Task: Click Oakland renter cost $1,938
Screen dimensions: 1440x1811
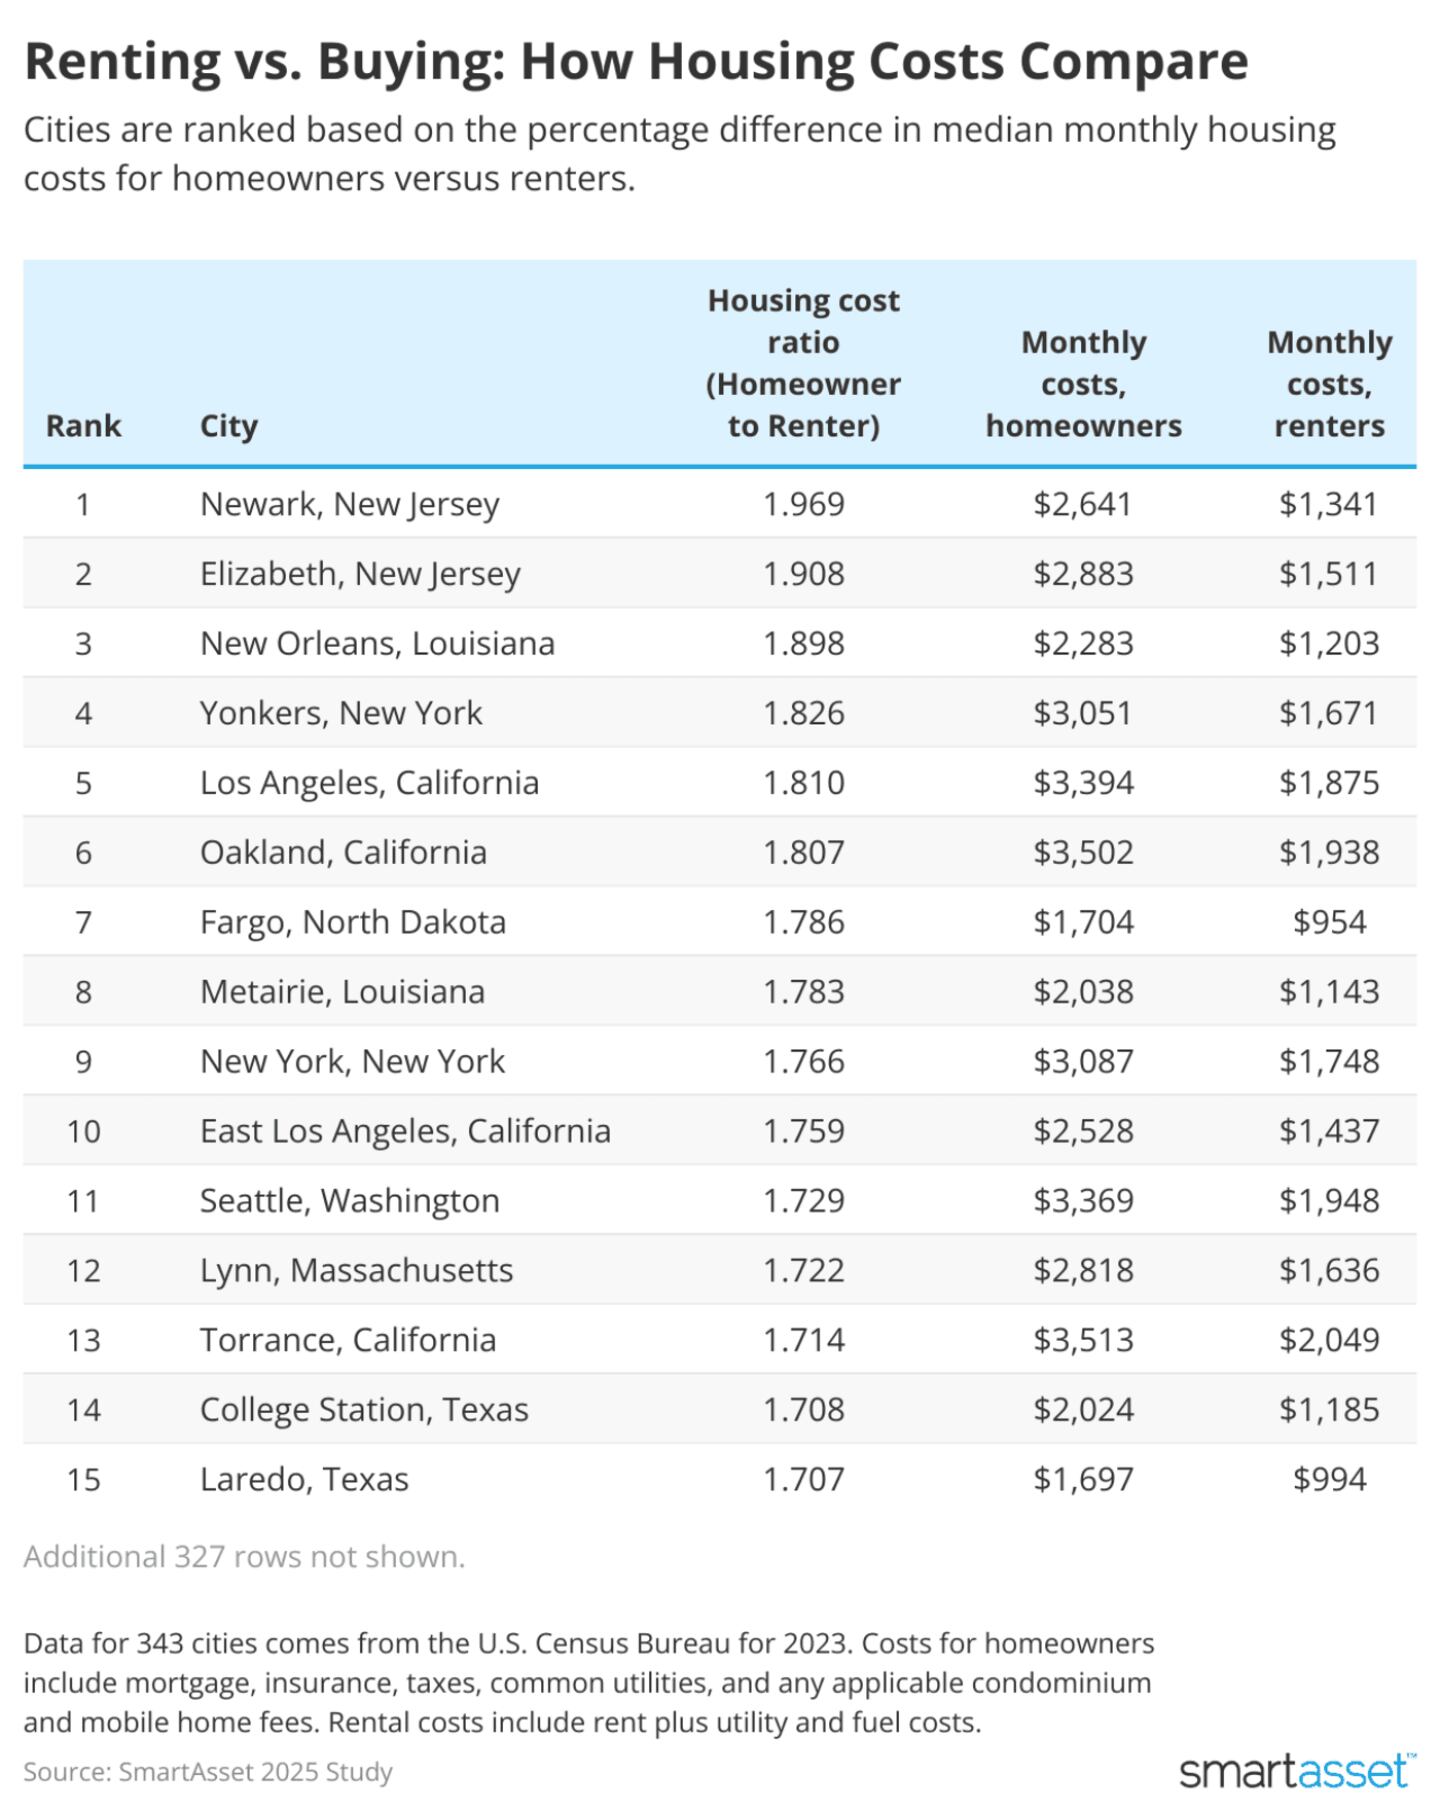Action: tap(1329, 852)
